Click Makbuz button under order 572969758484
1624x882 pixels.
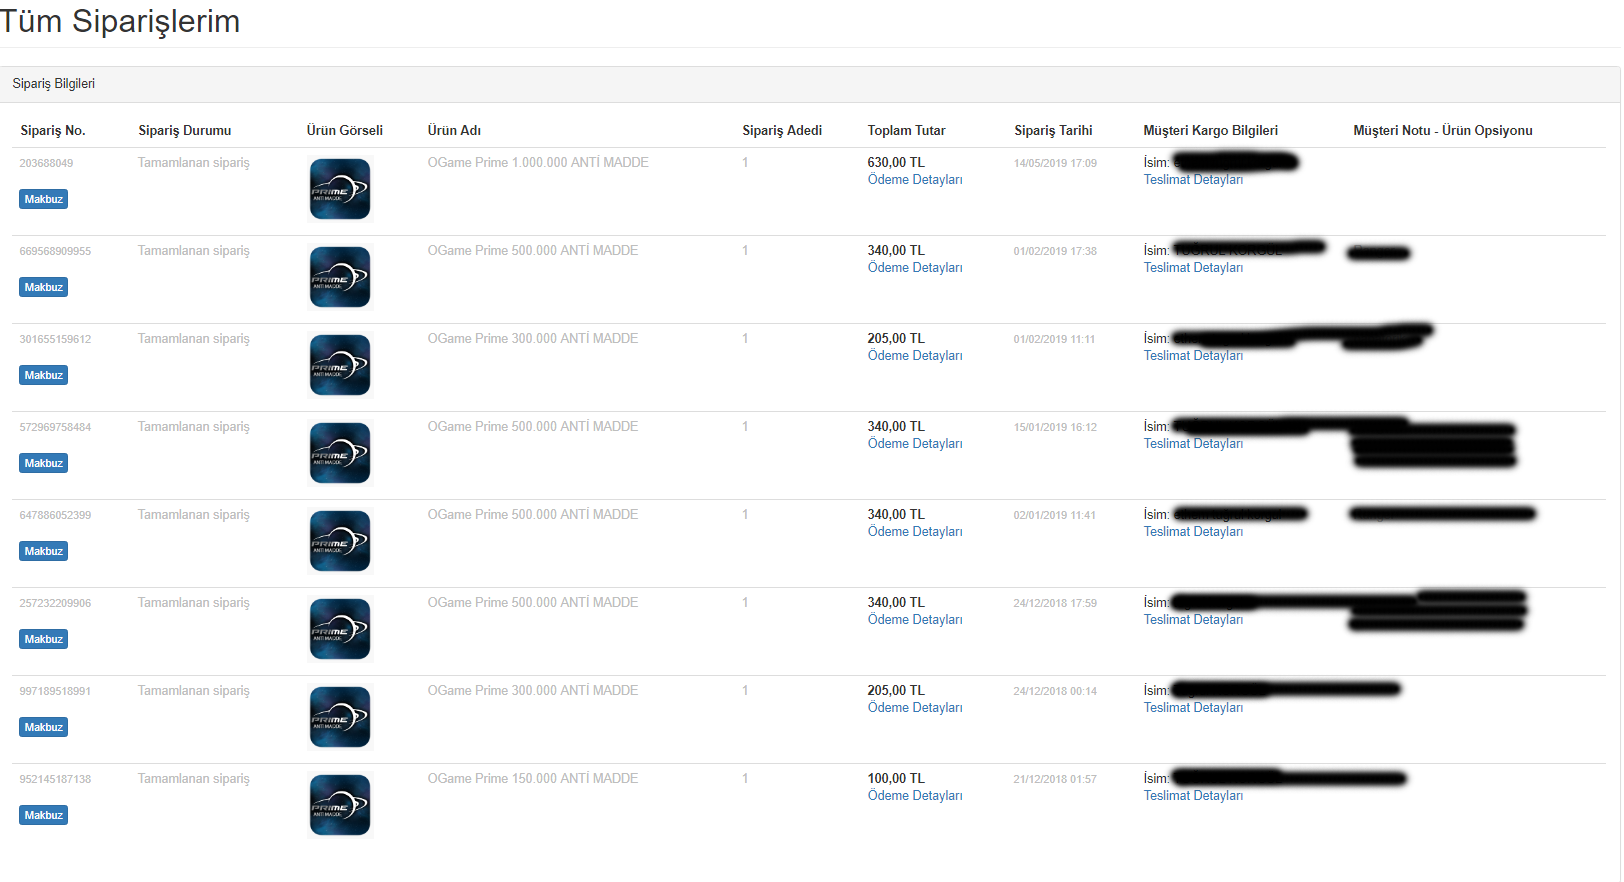tap(43, 463)
